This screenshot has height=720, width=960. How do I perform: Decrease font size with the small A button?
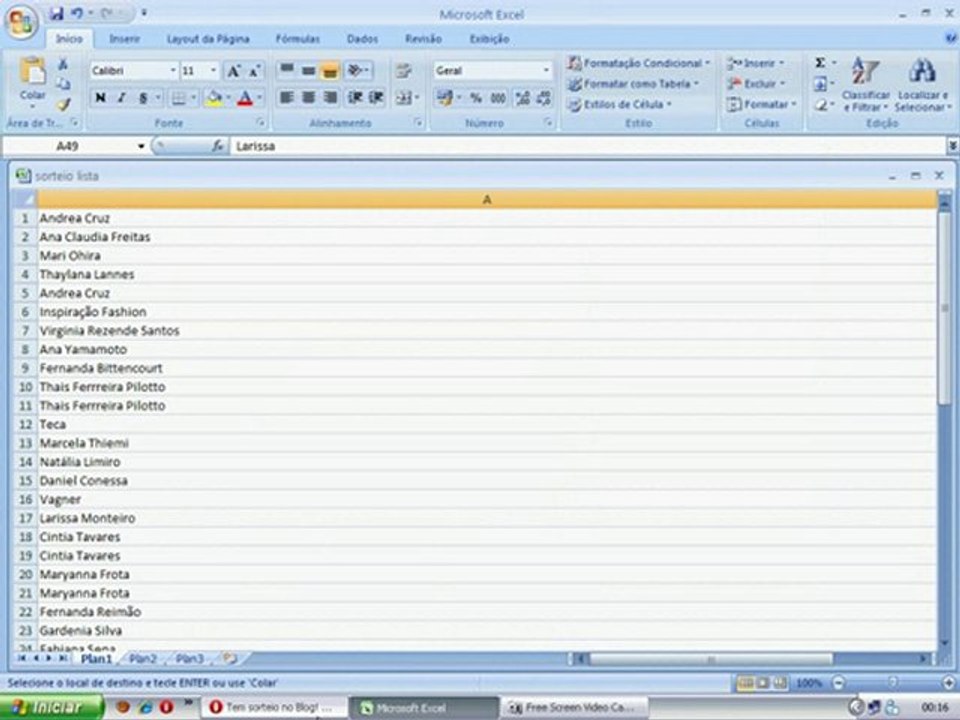point(255,71)
